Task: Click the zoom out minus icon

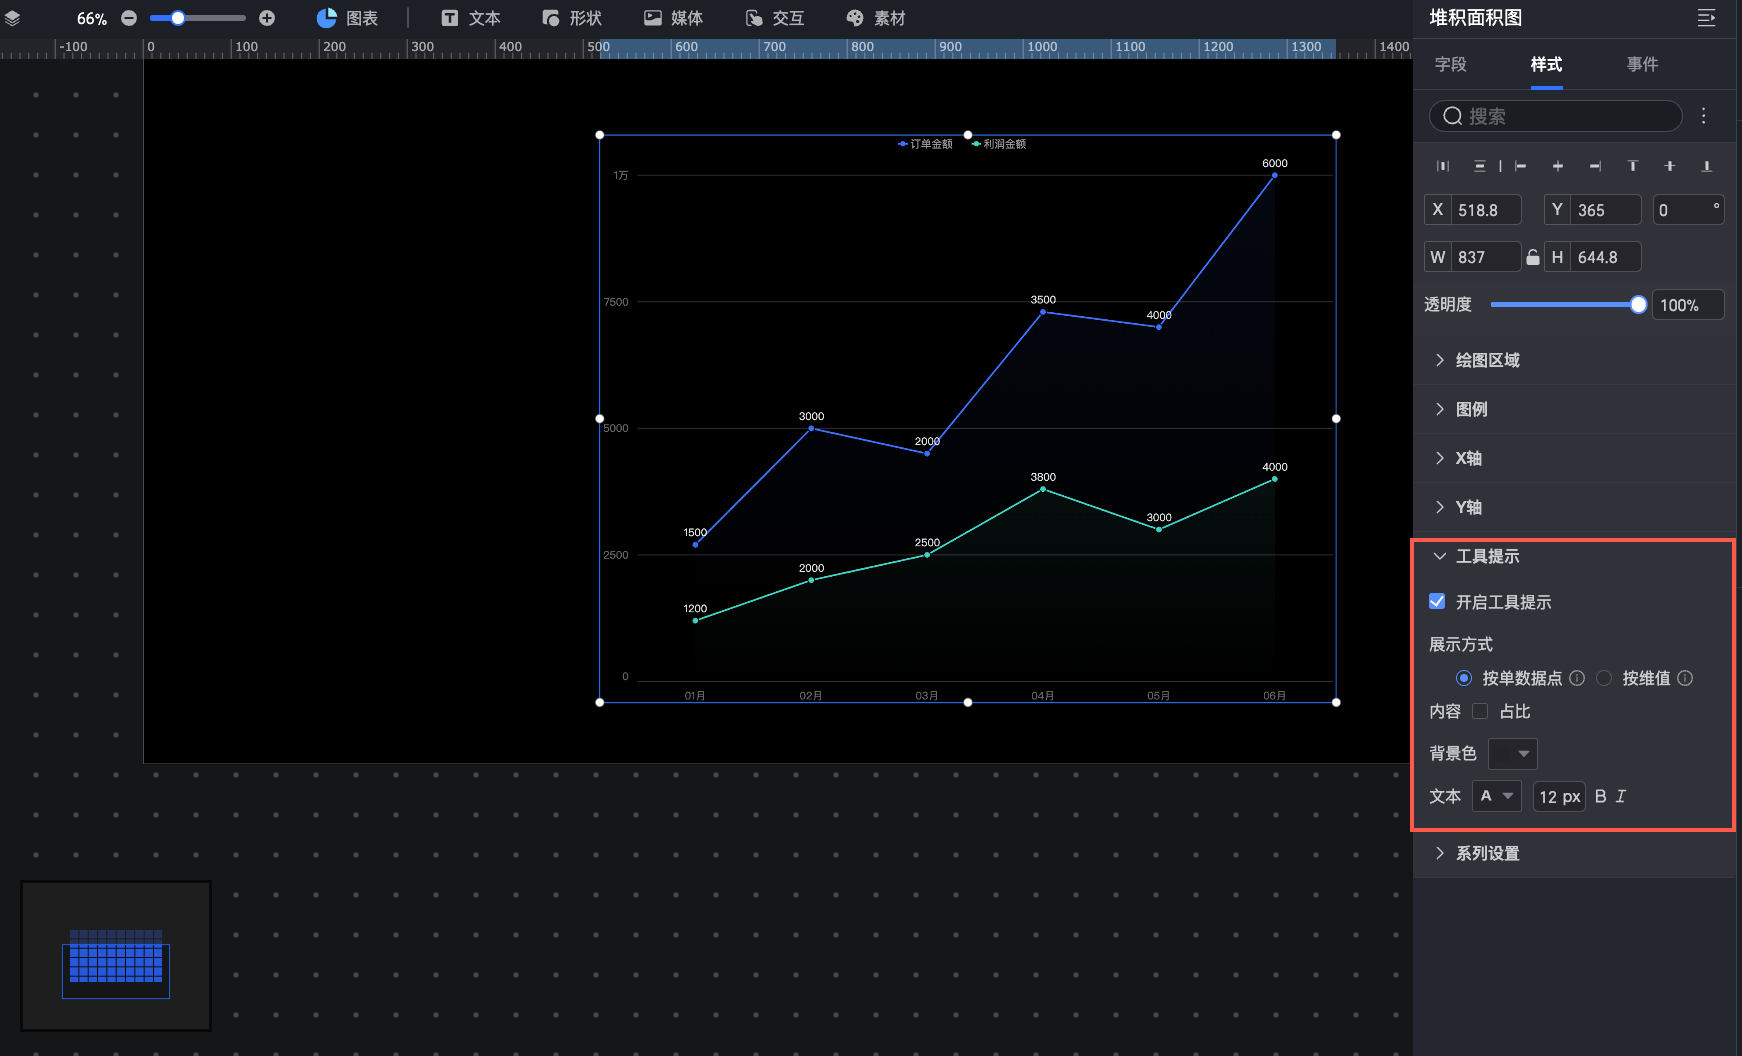Action: point(129,18)
